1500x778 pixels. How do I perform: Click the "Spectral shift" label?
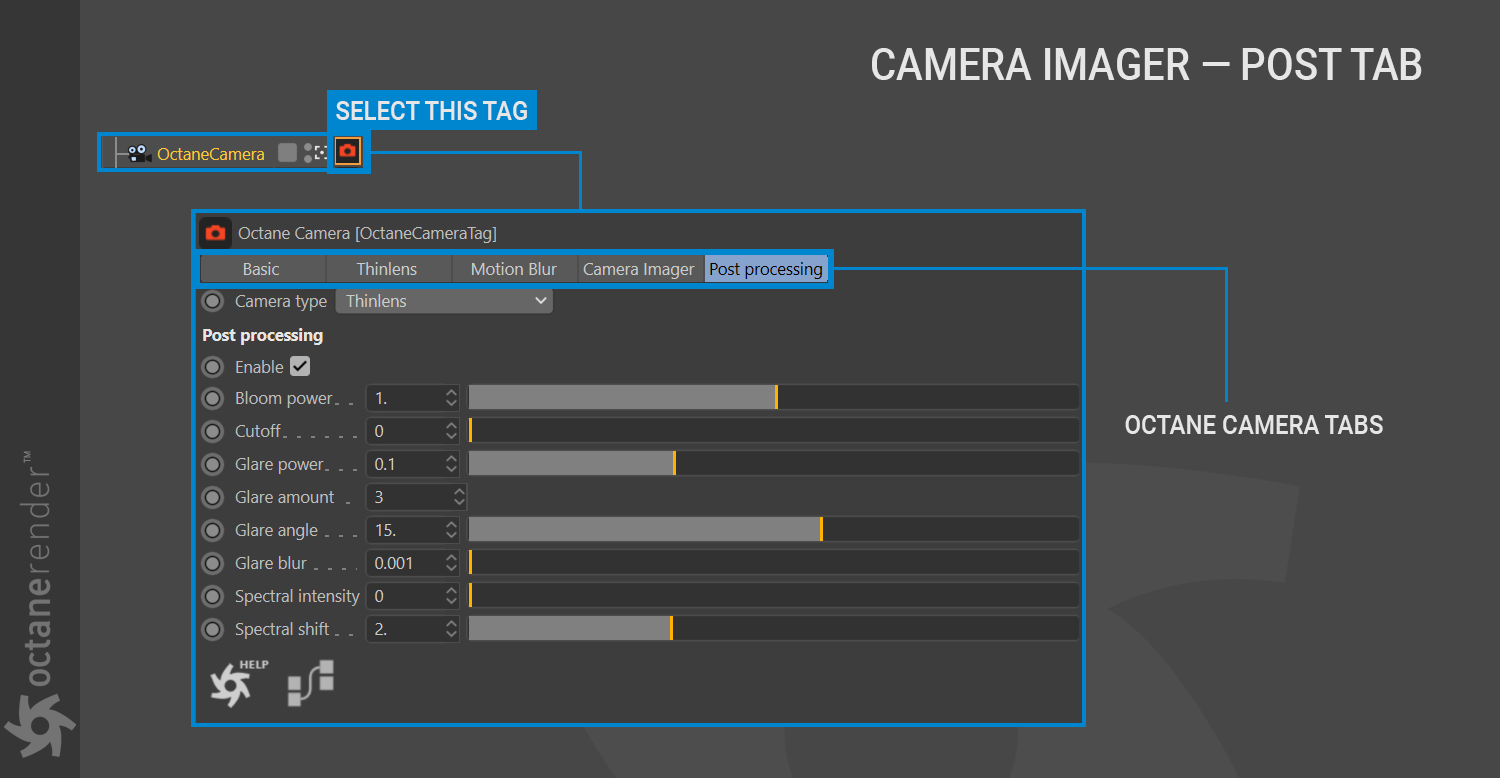[x=282, y=629]
